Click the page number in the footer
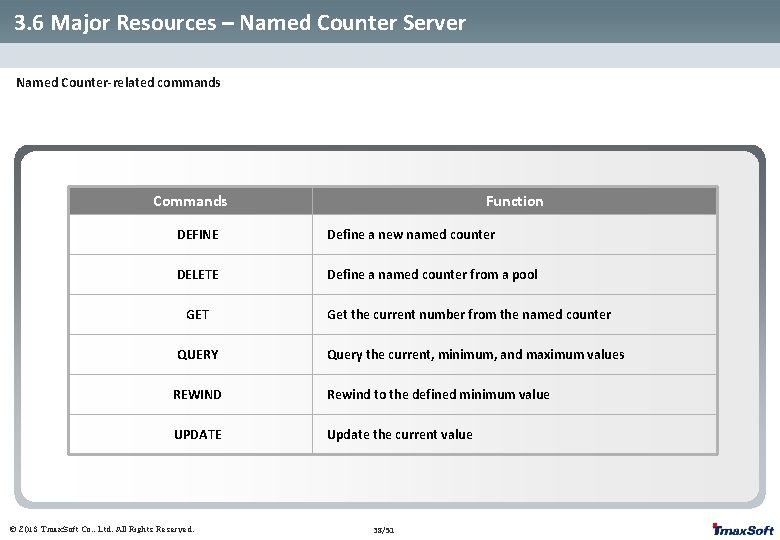 pyautogui.click(x=384, y=531)
